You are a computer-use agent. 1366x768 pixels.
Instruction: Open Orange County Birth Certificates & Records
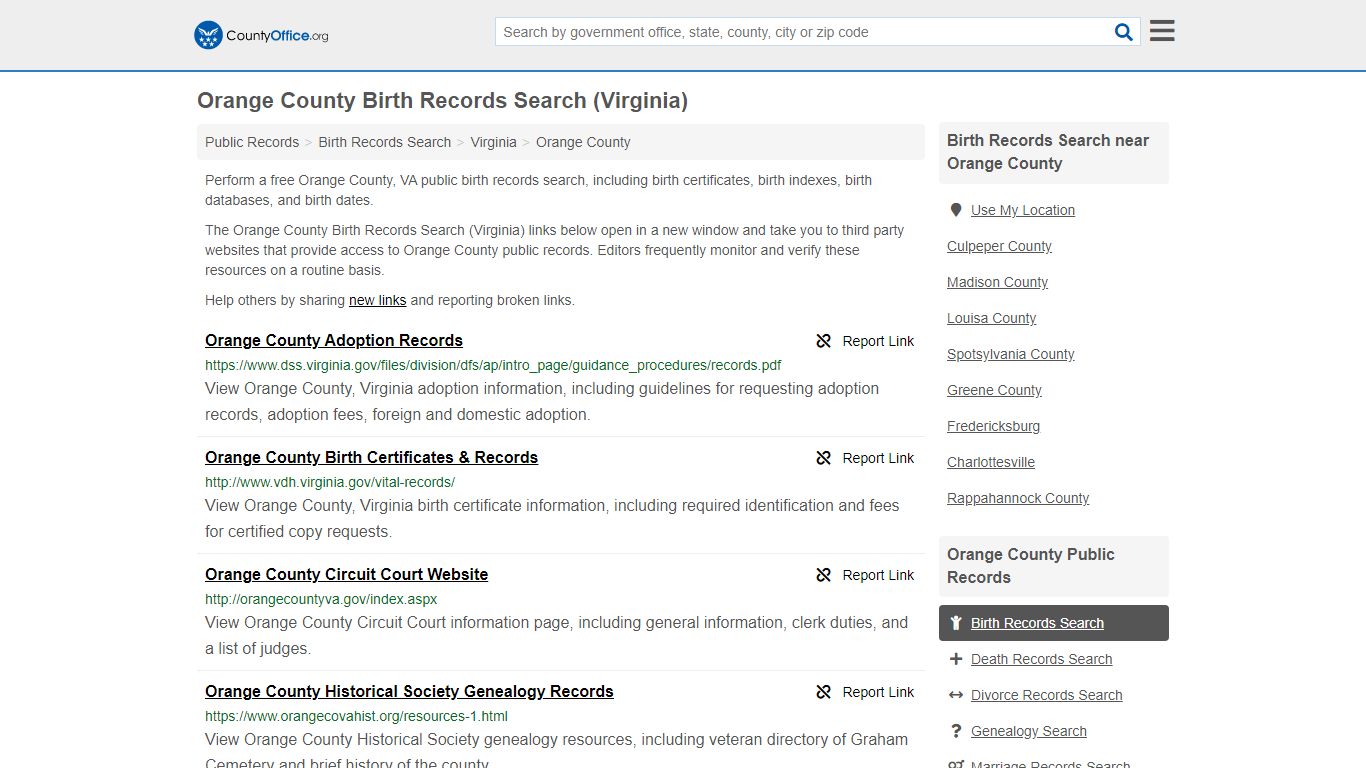pyautogui.click(x=371, y=457)
